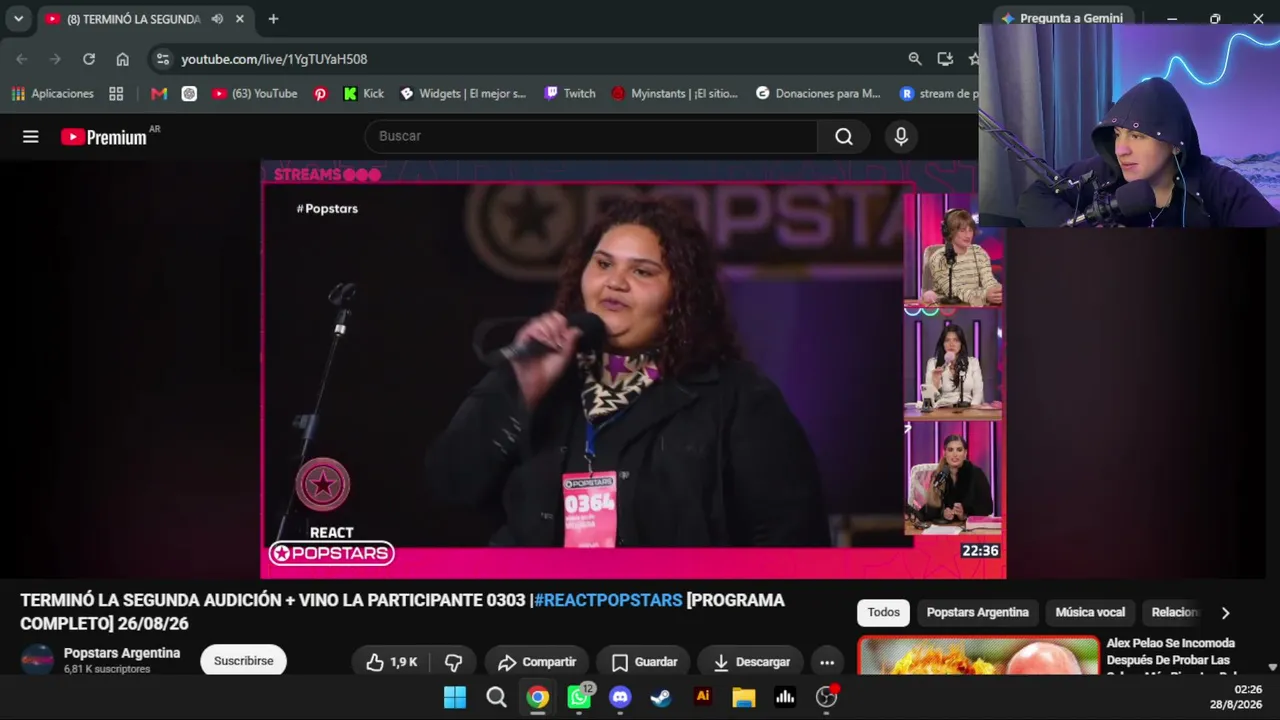The image size is (1280, 720).
Task: Select the partially hidden Relacionados chip
Action: (x=1172, y=612)
